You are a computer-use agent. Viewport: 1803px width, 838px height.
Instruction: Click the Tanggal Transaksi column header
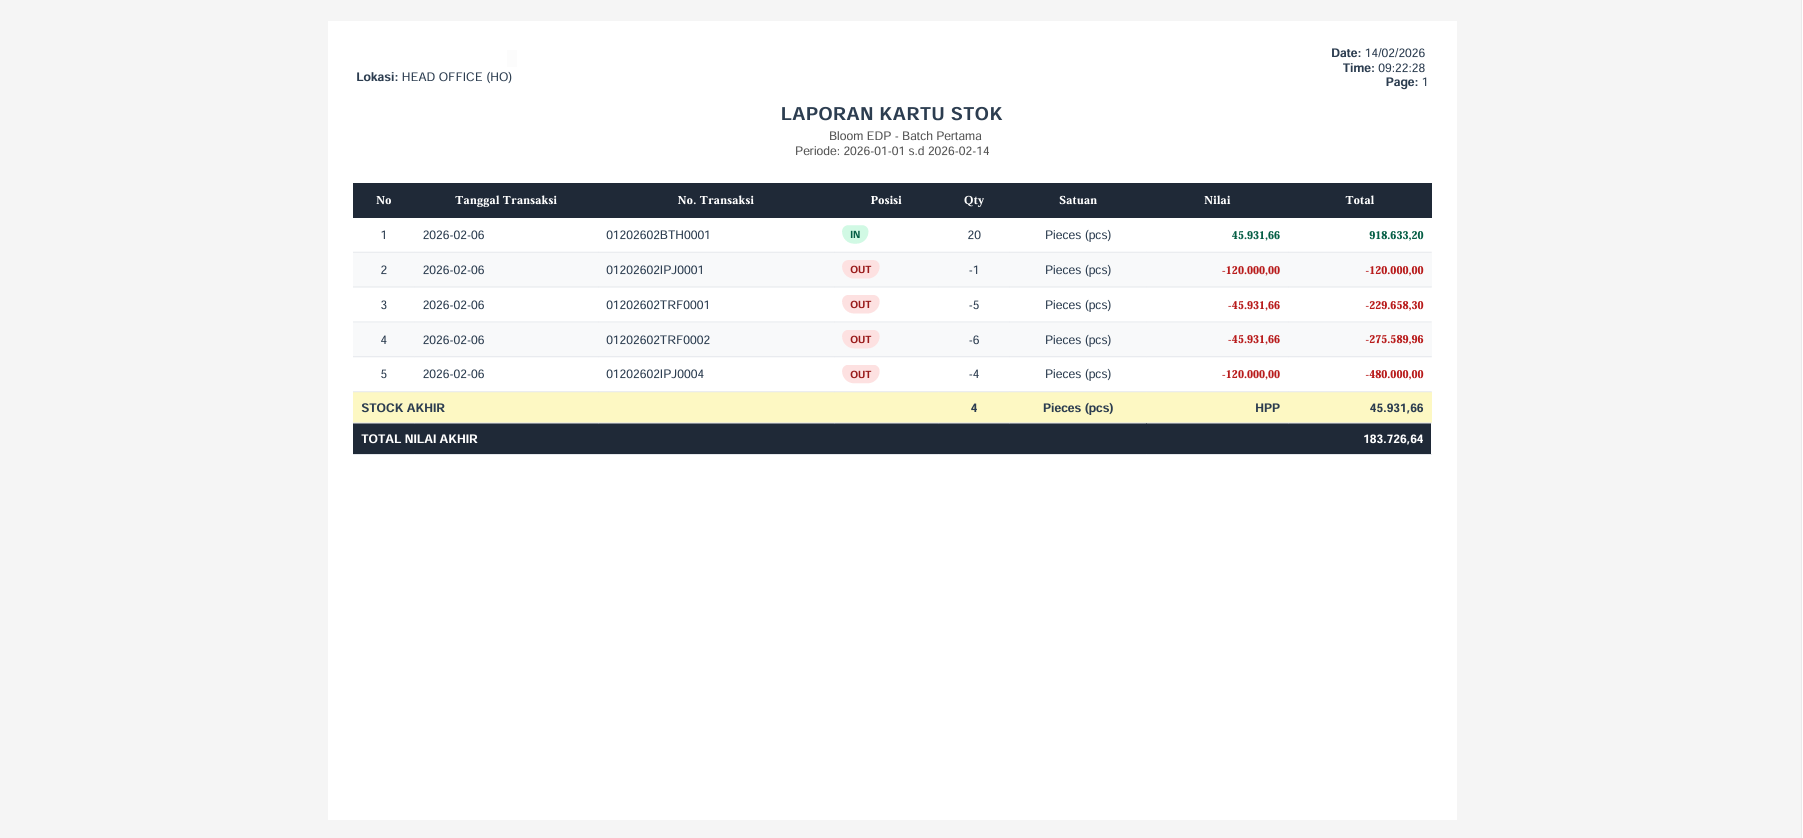(505, 200)
